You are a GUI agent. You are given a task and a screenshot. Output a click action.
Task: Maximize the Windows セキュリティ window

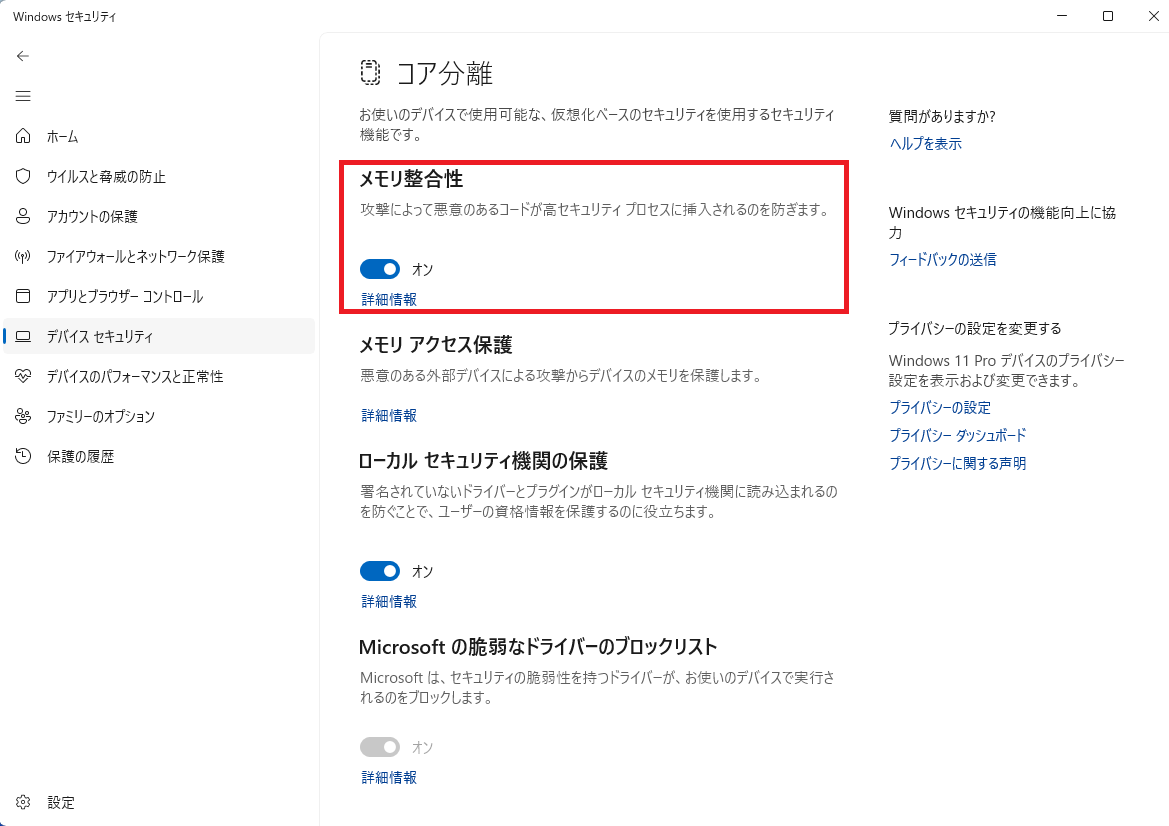tap(1108, 16)
